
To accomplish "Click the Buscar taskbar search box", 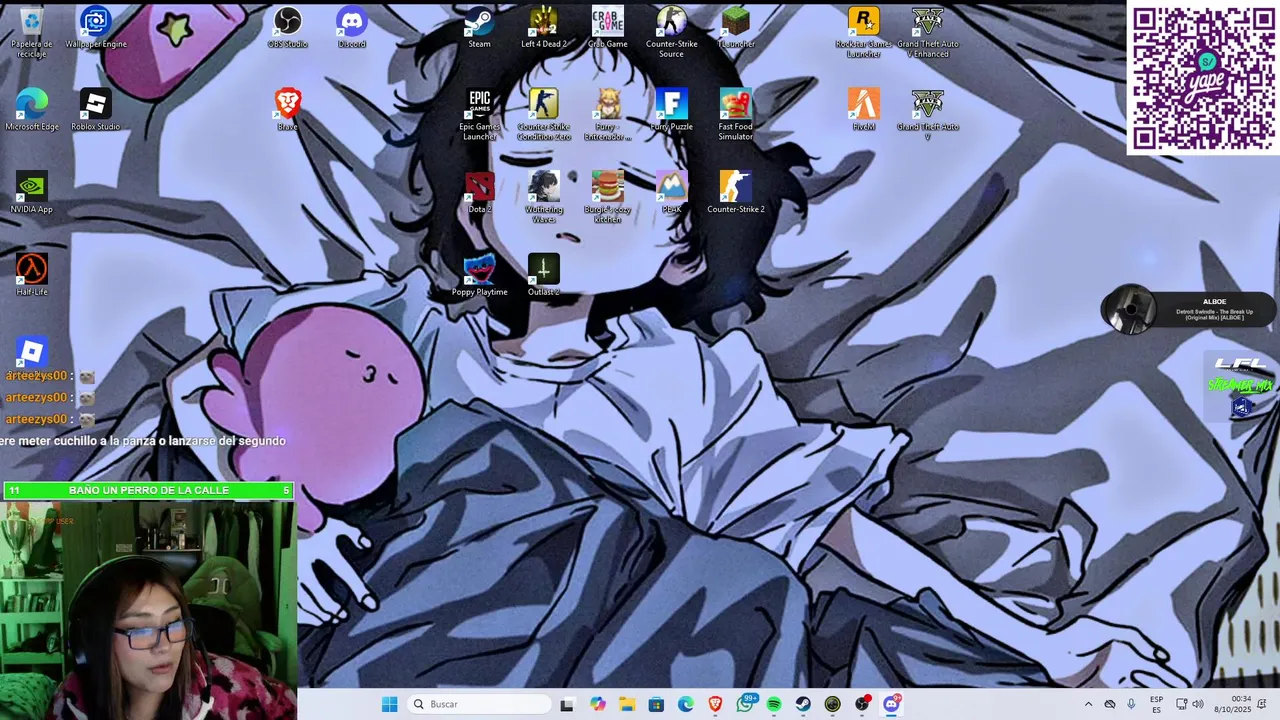I will point(479,704).
